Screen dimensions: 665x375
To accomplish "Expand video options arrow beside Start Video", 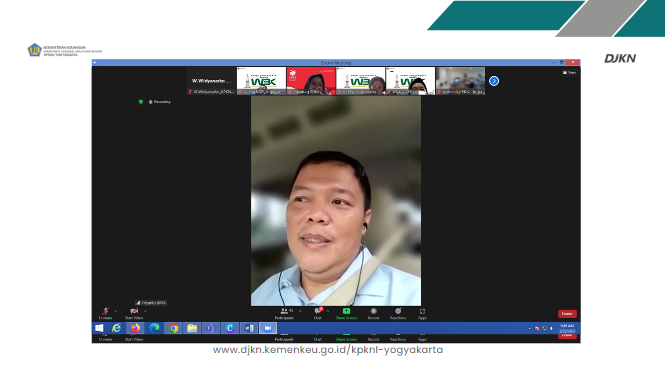I will pyautogui.click(x=145, y=311).
